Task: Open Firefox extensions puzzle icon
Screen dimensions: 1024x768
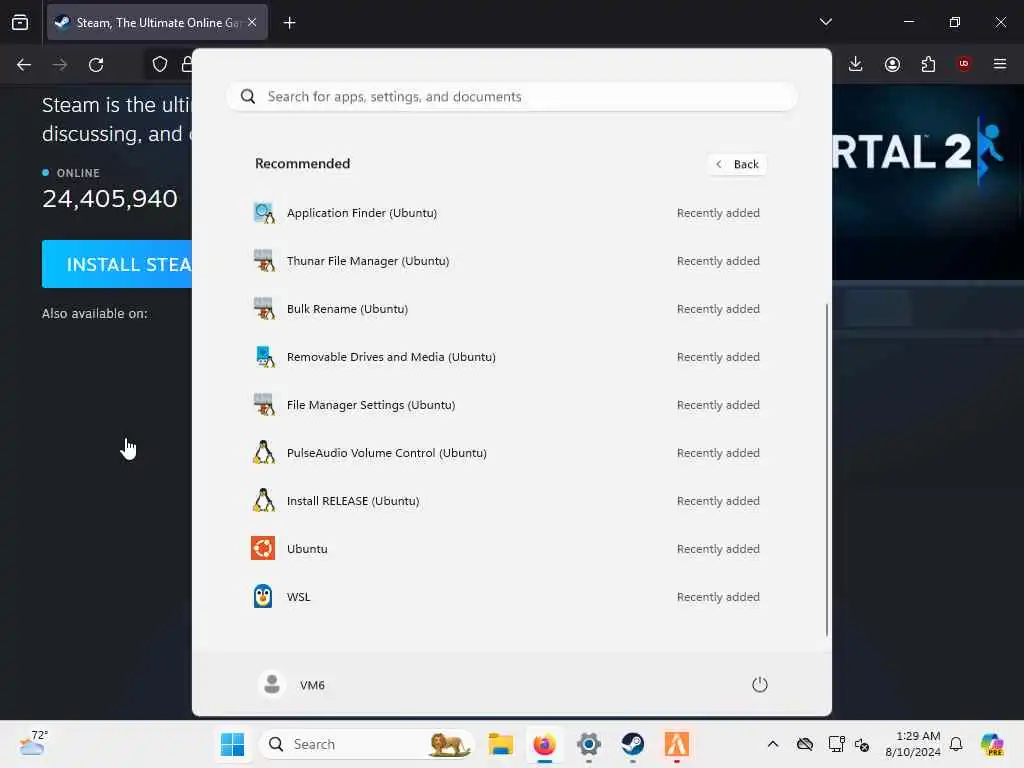Action: point(928,64)
